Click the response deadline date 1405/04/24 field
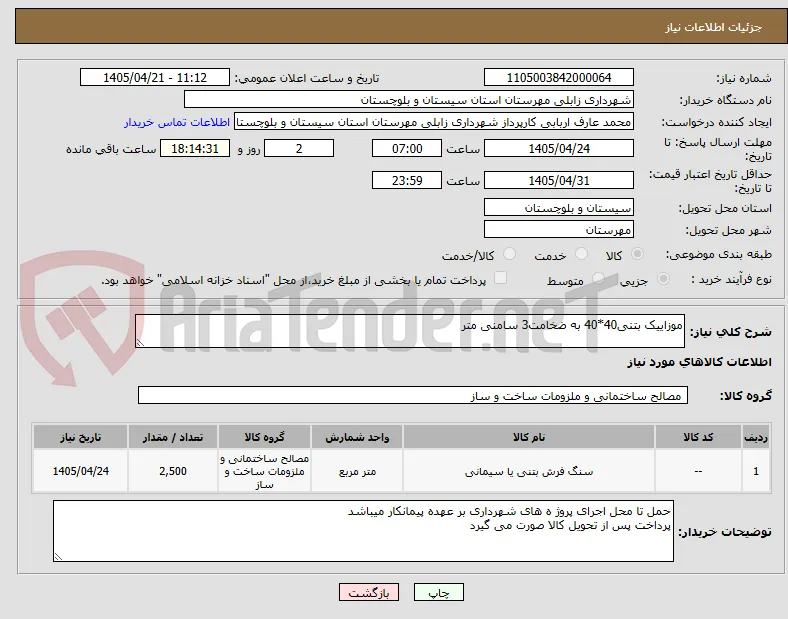Viewport: 788px width, 619px height. [x=558, y=148]
